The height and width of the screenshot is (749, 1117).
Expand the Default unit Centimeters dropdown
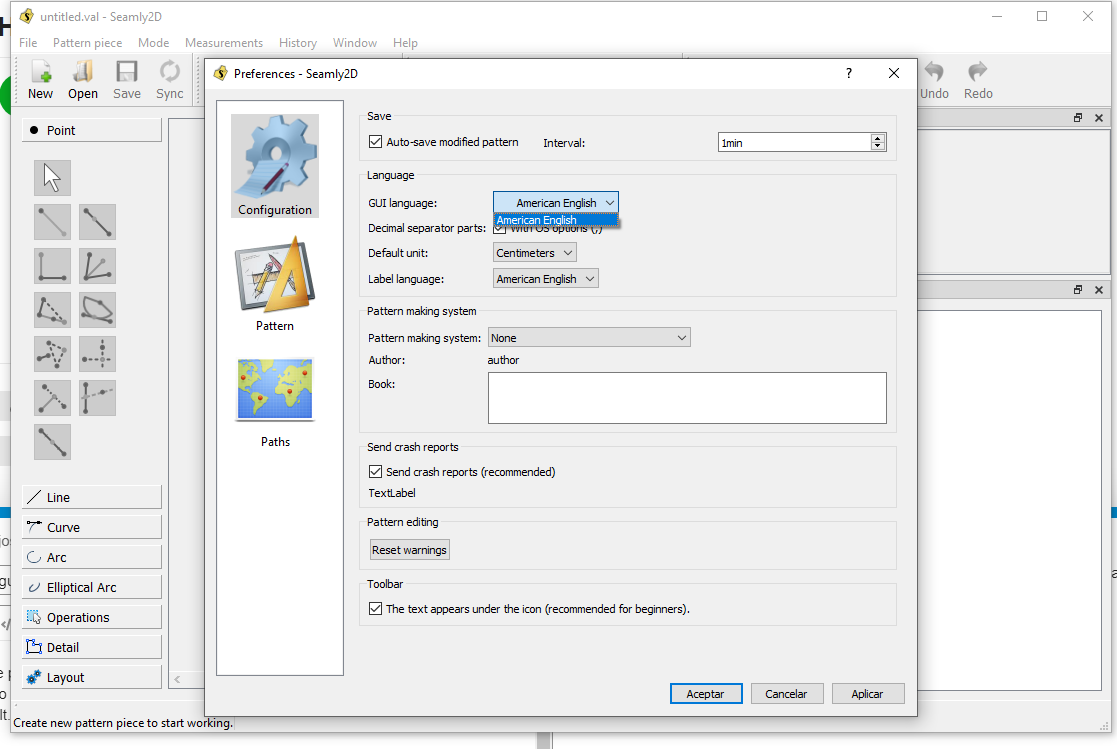coord(534,253)
